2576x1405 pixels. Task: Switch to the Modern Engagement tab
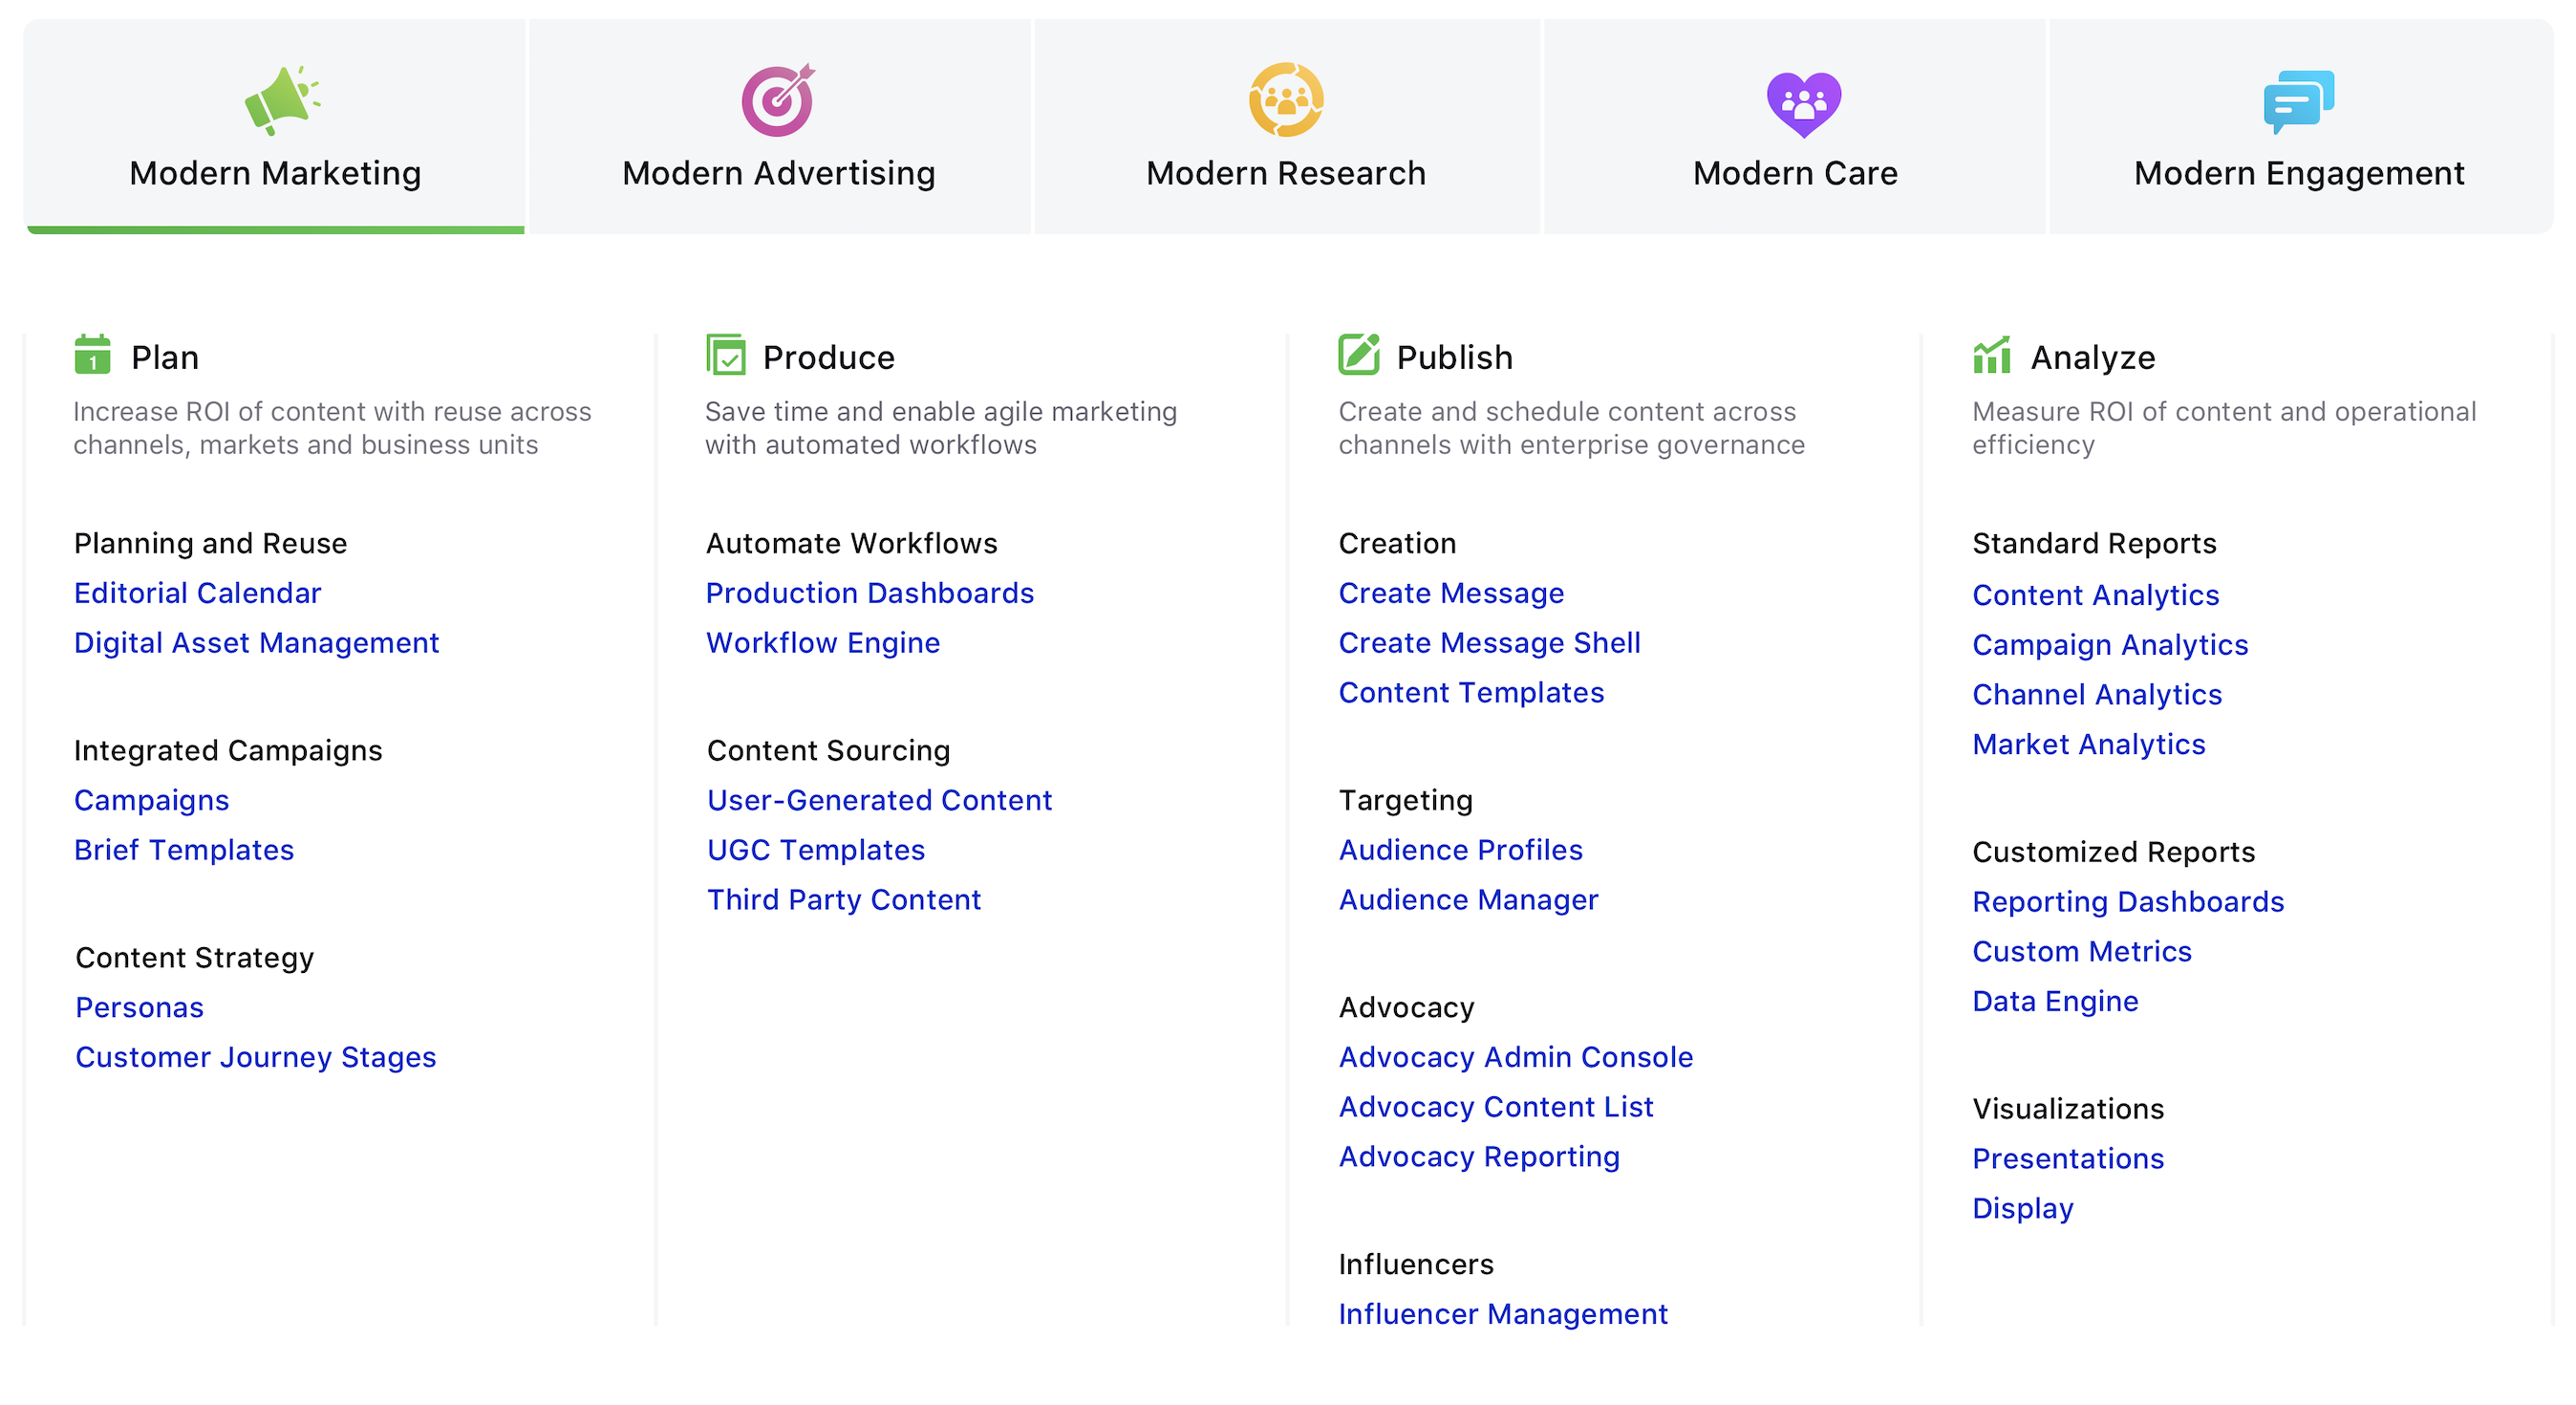point(2299,172)
